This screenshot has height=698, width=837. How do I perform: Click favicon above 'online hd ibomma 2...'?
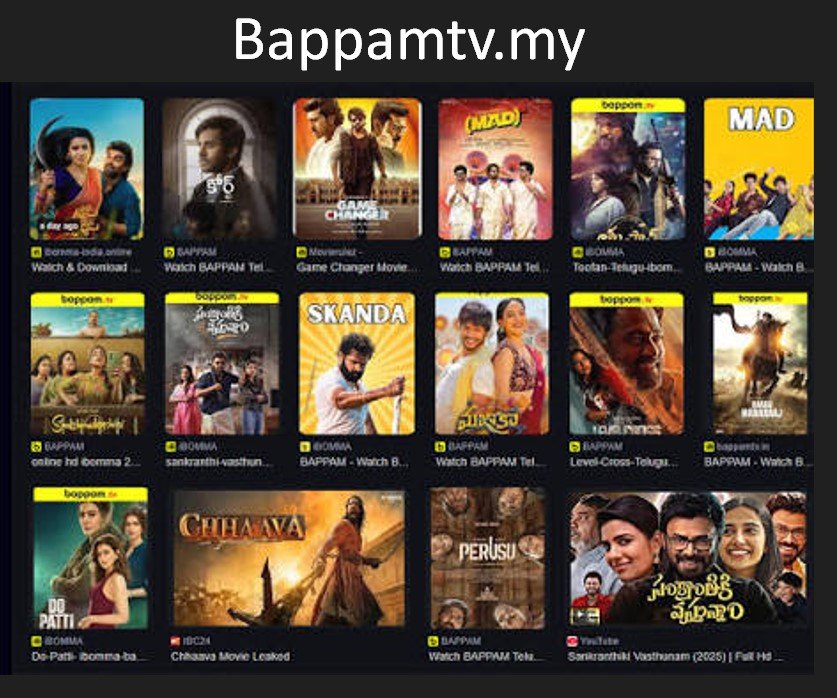coord(36,446)
